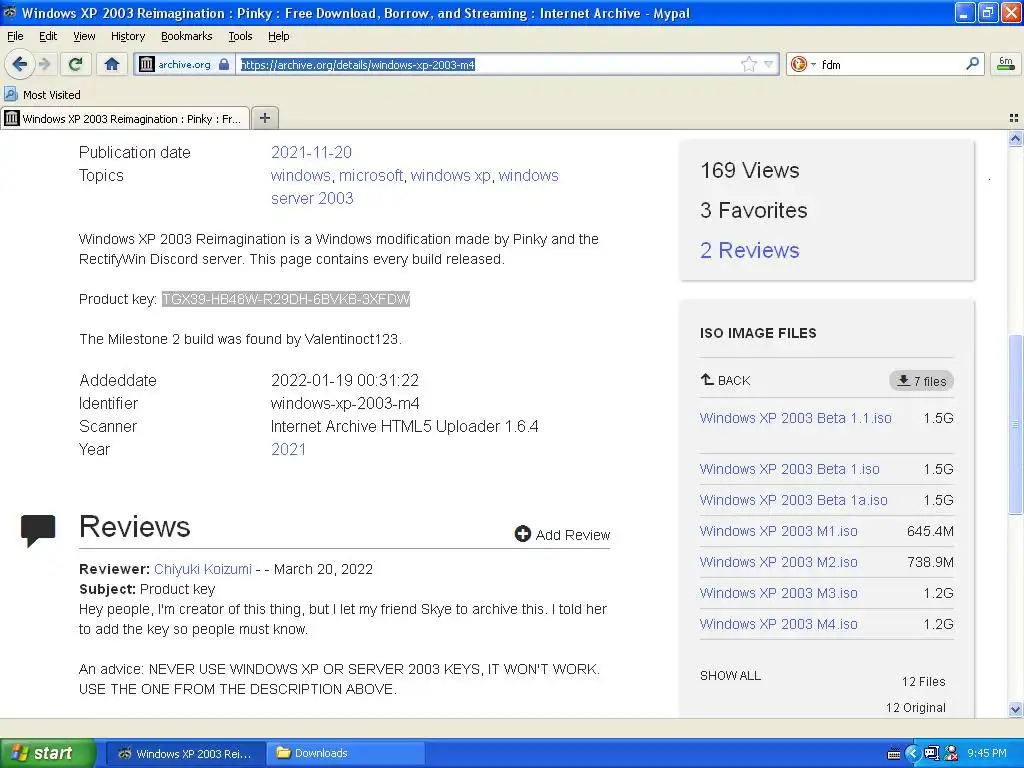
Task: Click the user accounts tray icon
Action: 951,754
